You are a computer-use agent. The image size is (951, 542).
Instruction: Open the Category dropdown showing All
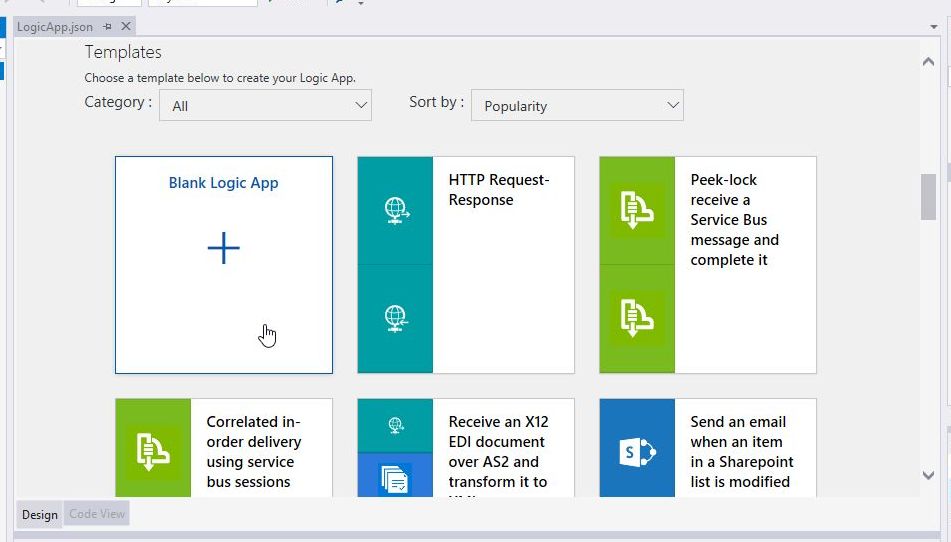(x=265, y=106)
